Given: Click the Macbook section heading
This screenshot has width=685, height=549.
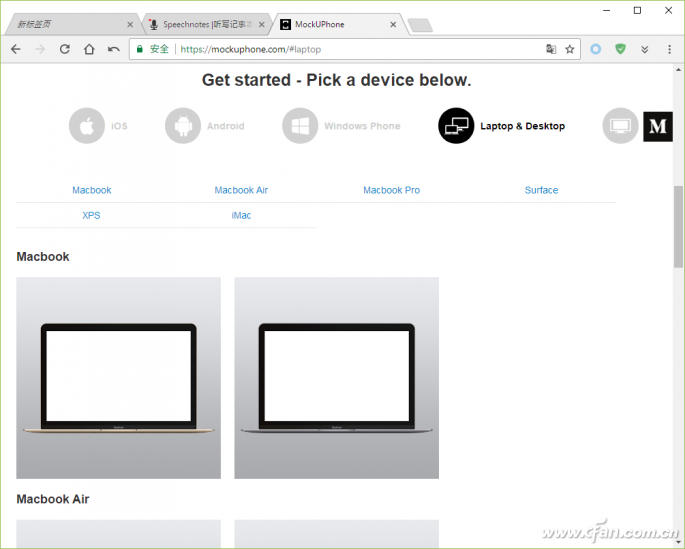Looking at the screenshot, I should tap(43, 256).
